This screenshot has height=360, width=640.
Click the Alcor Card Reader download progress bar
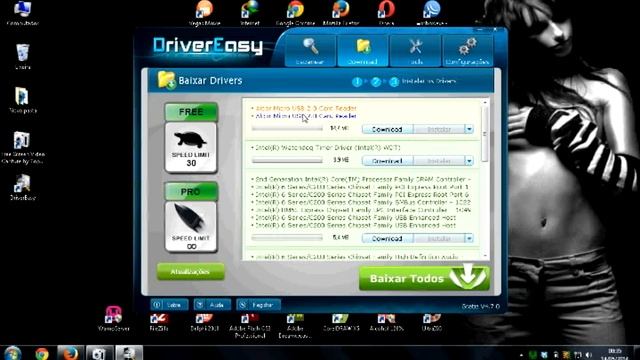[287, 129]
